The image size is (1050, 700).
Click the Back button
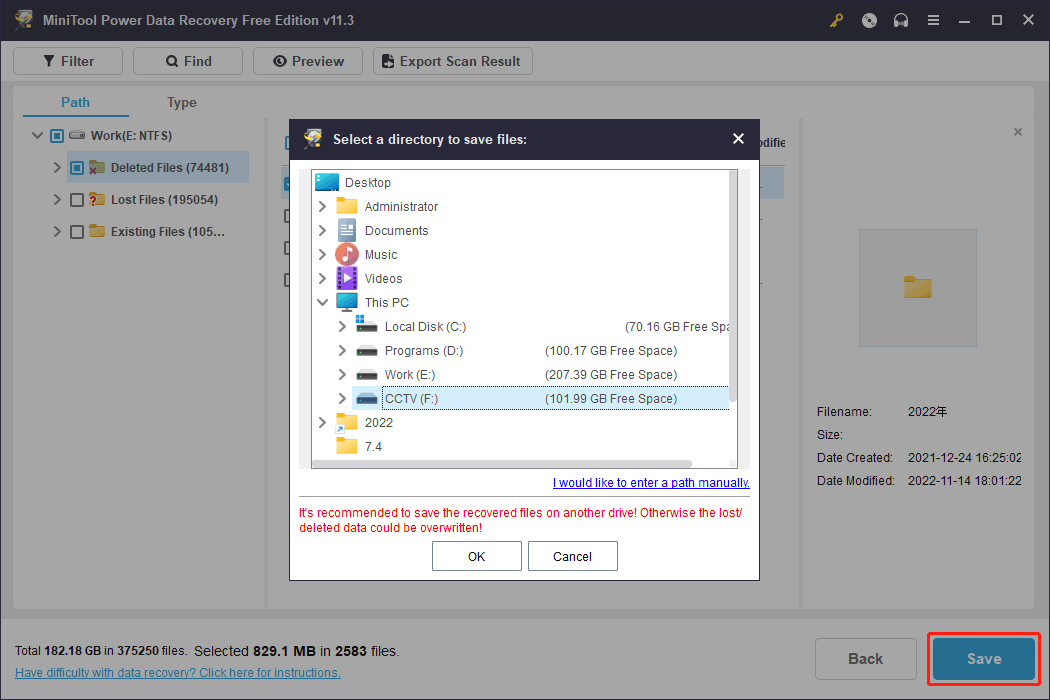tap(866, 659)
